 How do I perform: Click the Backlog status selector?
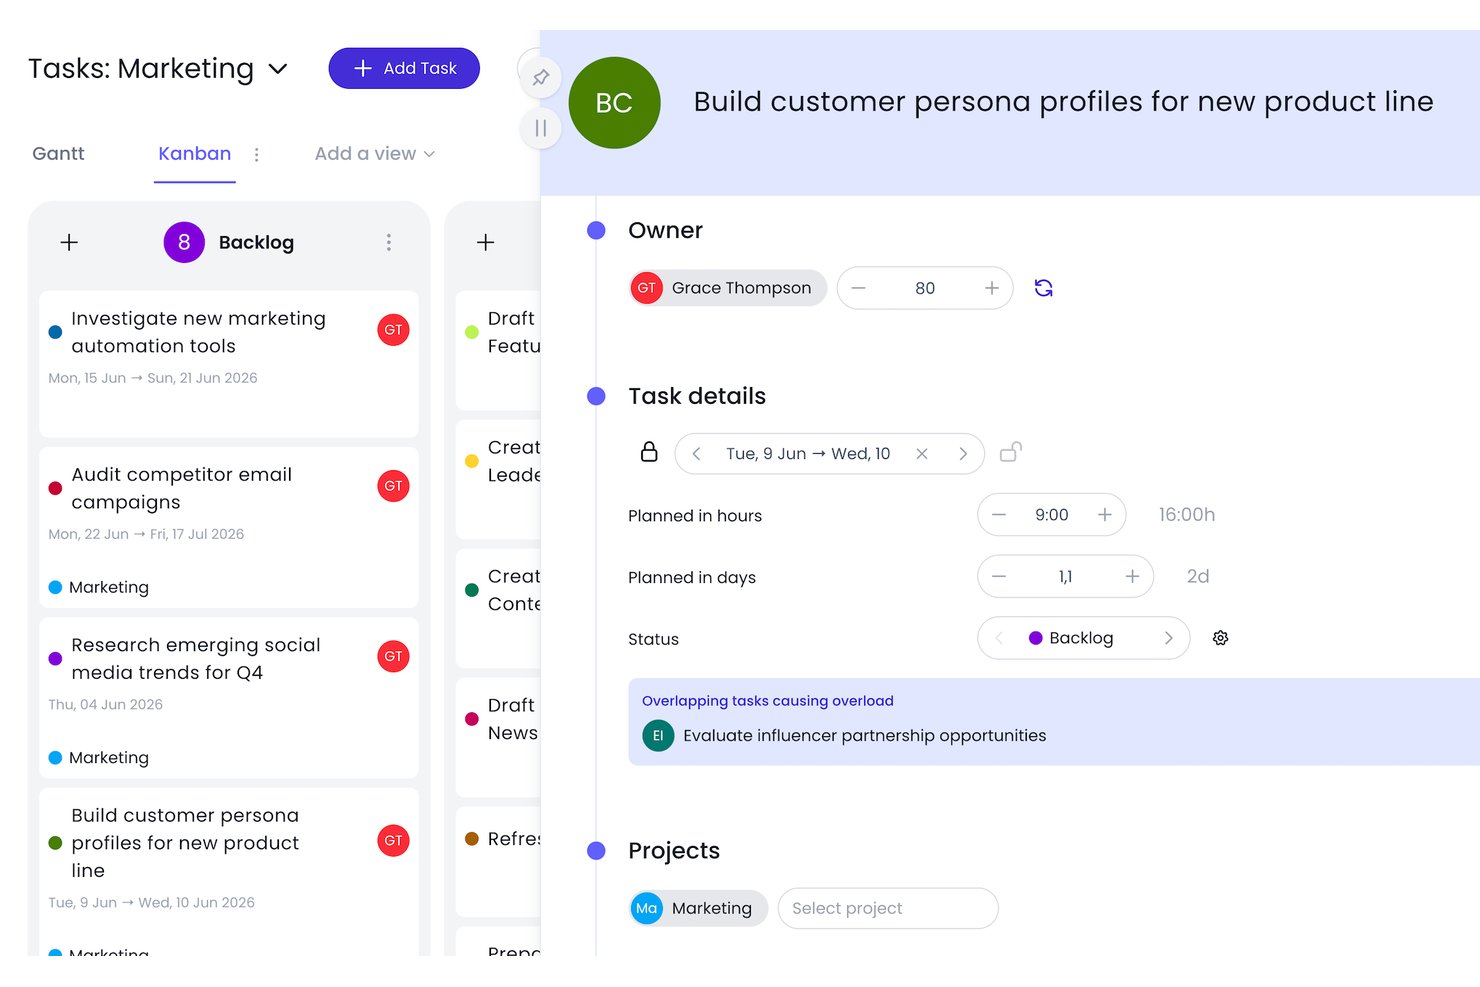point(1083,638)
